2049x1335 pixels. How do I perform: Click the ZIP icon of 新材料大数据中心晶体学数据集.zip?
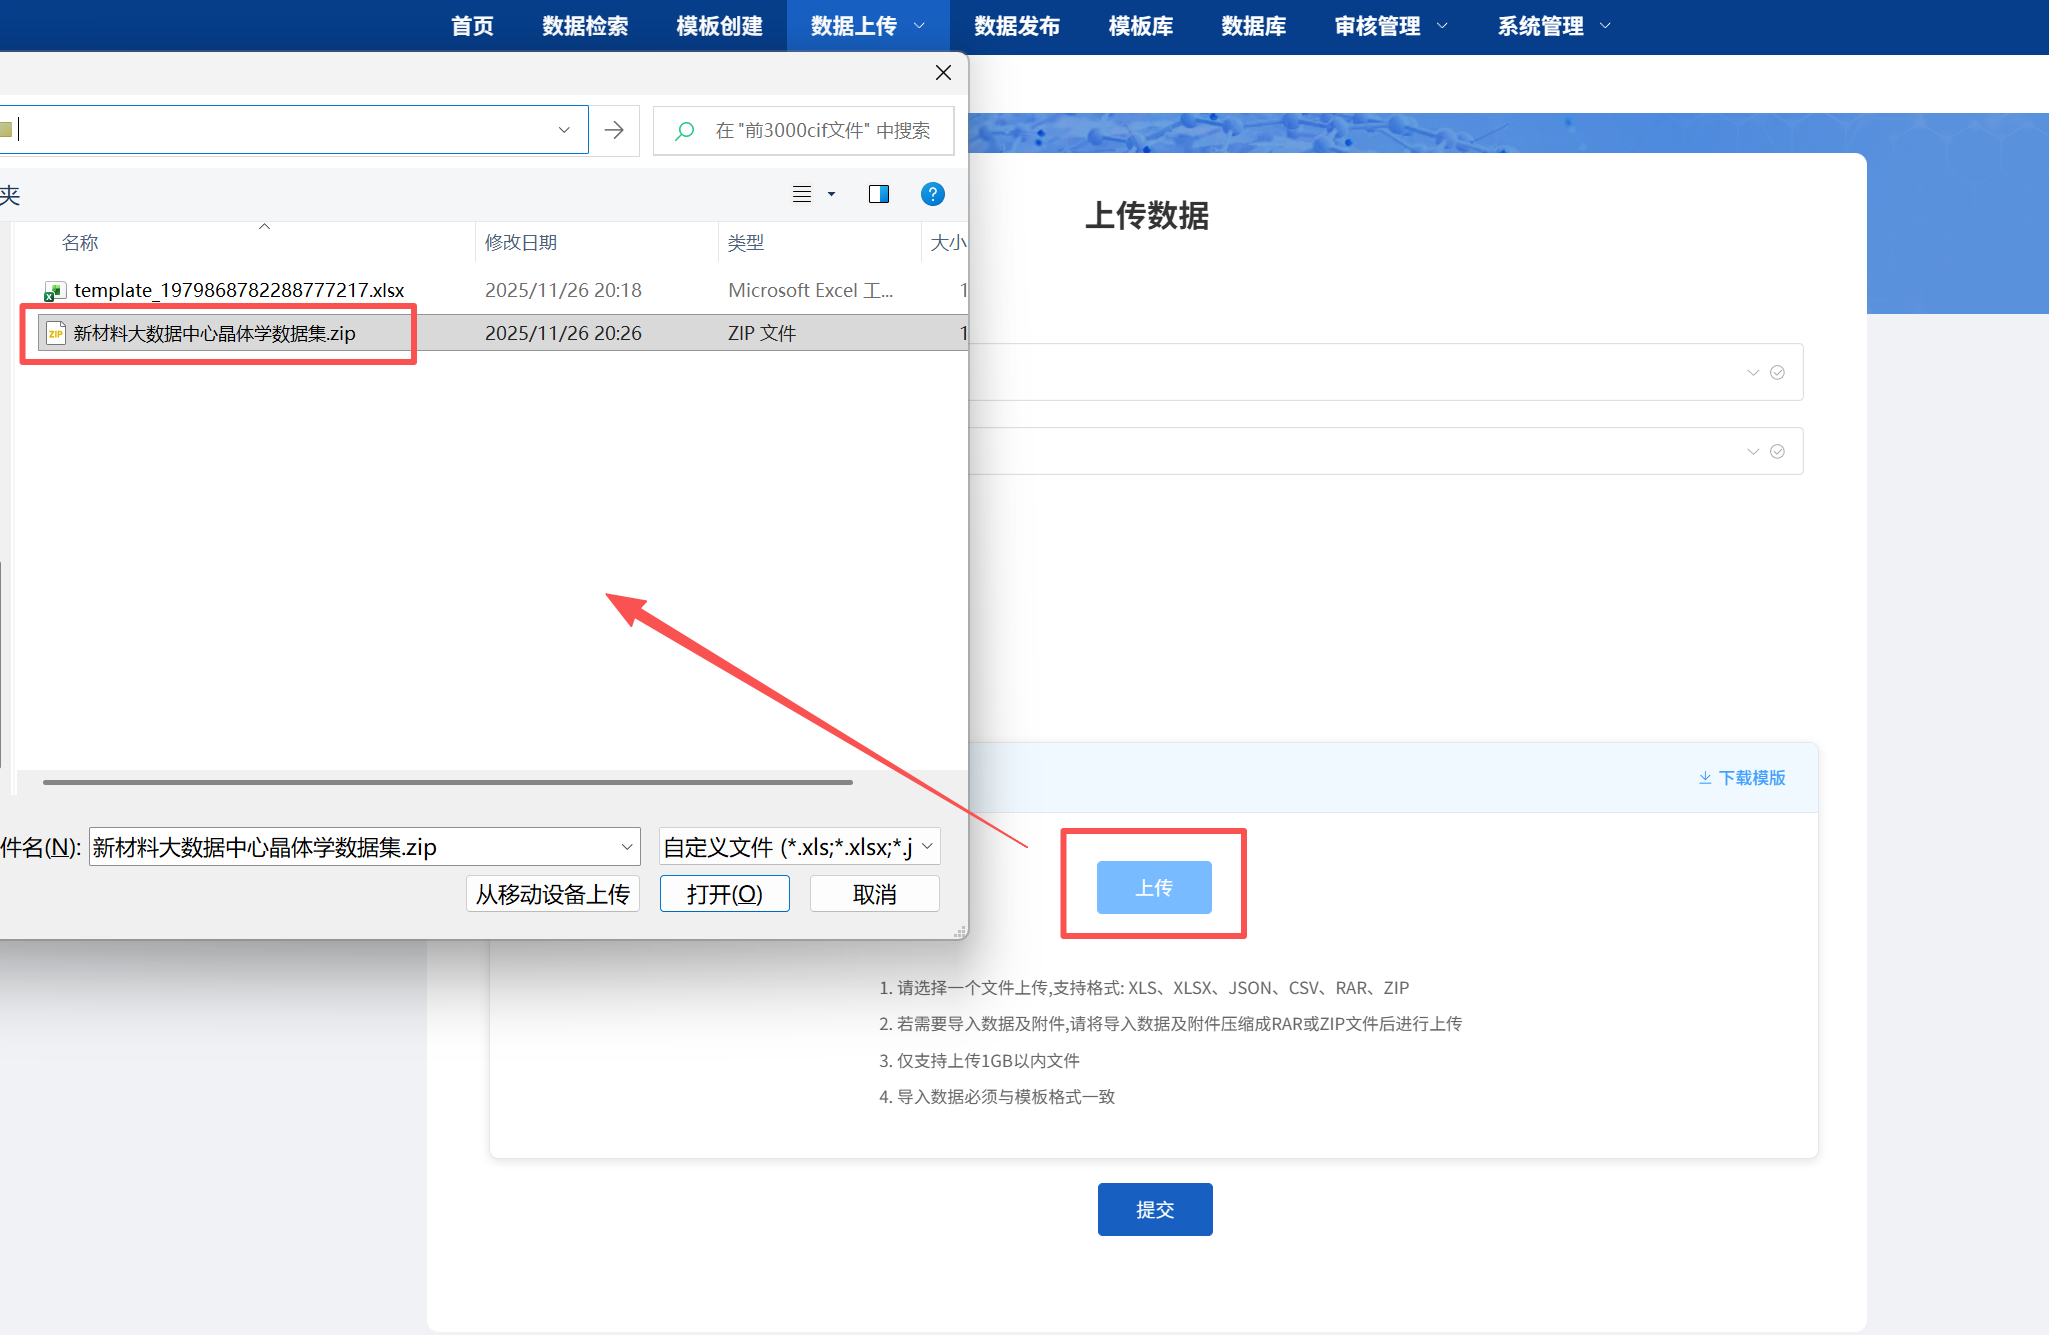(x=55, y=332)
